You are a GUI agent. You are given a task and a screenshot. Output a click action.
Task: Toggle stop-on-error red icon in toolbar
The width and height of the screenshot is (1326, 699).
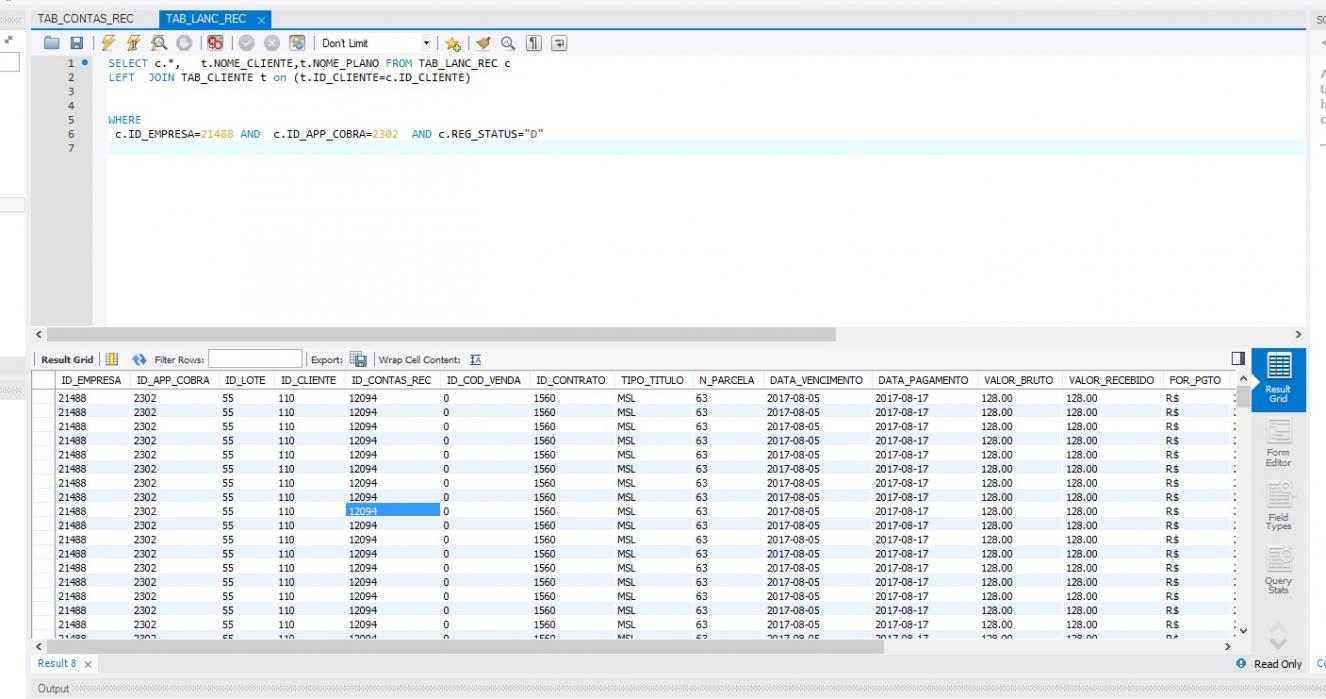tap(215, 43)
